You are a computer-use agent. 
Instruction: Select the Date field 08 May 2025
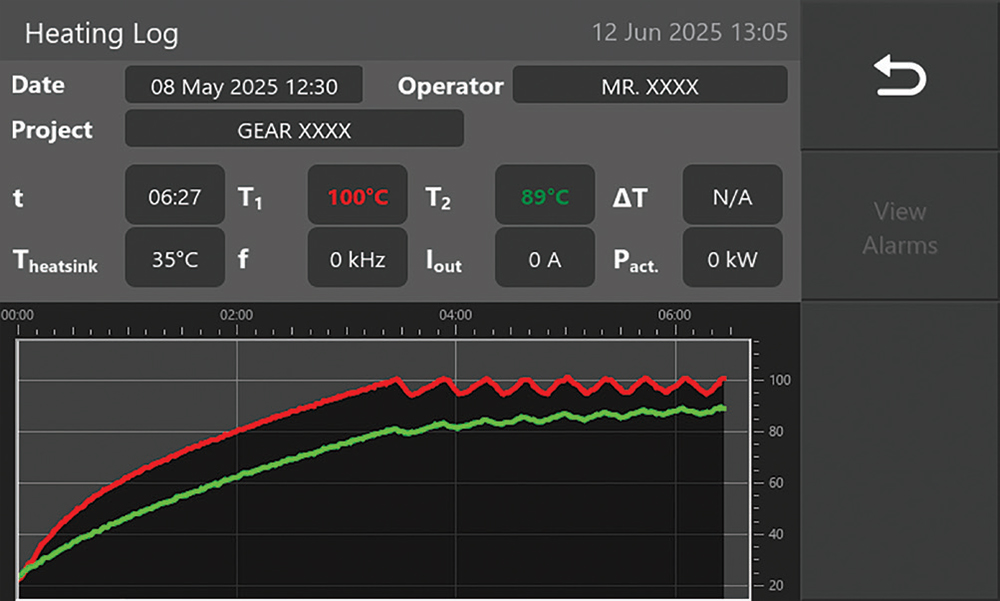(243, 86)
